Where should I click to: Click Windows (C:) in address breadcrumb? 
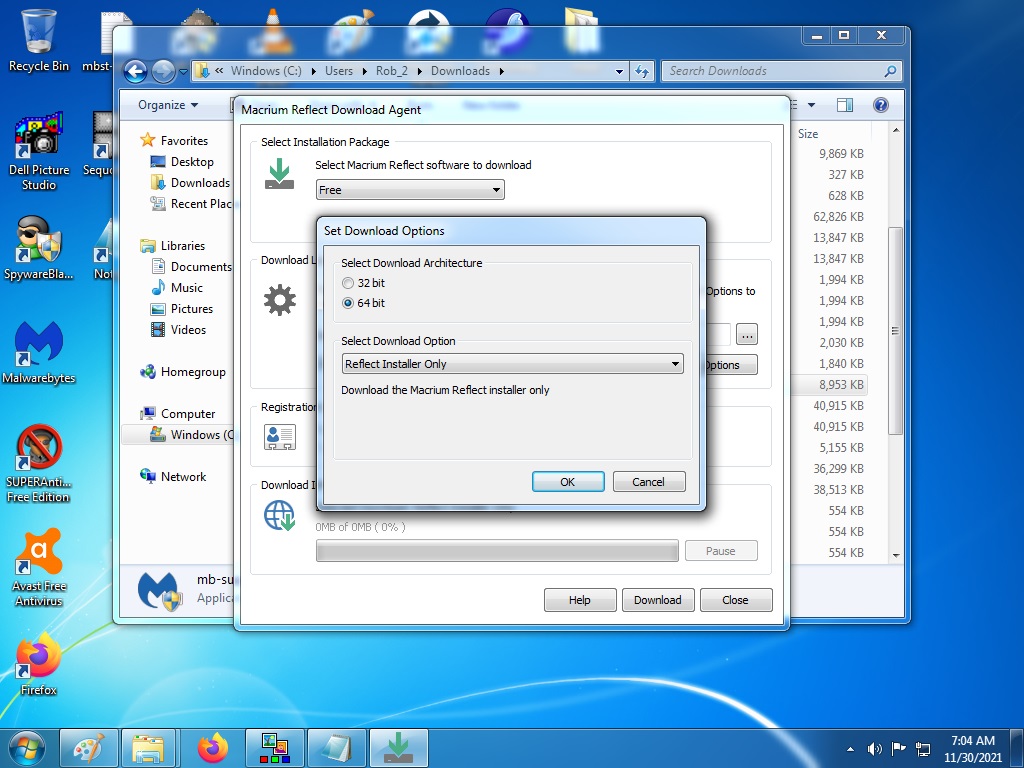(x=266, y=71)
